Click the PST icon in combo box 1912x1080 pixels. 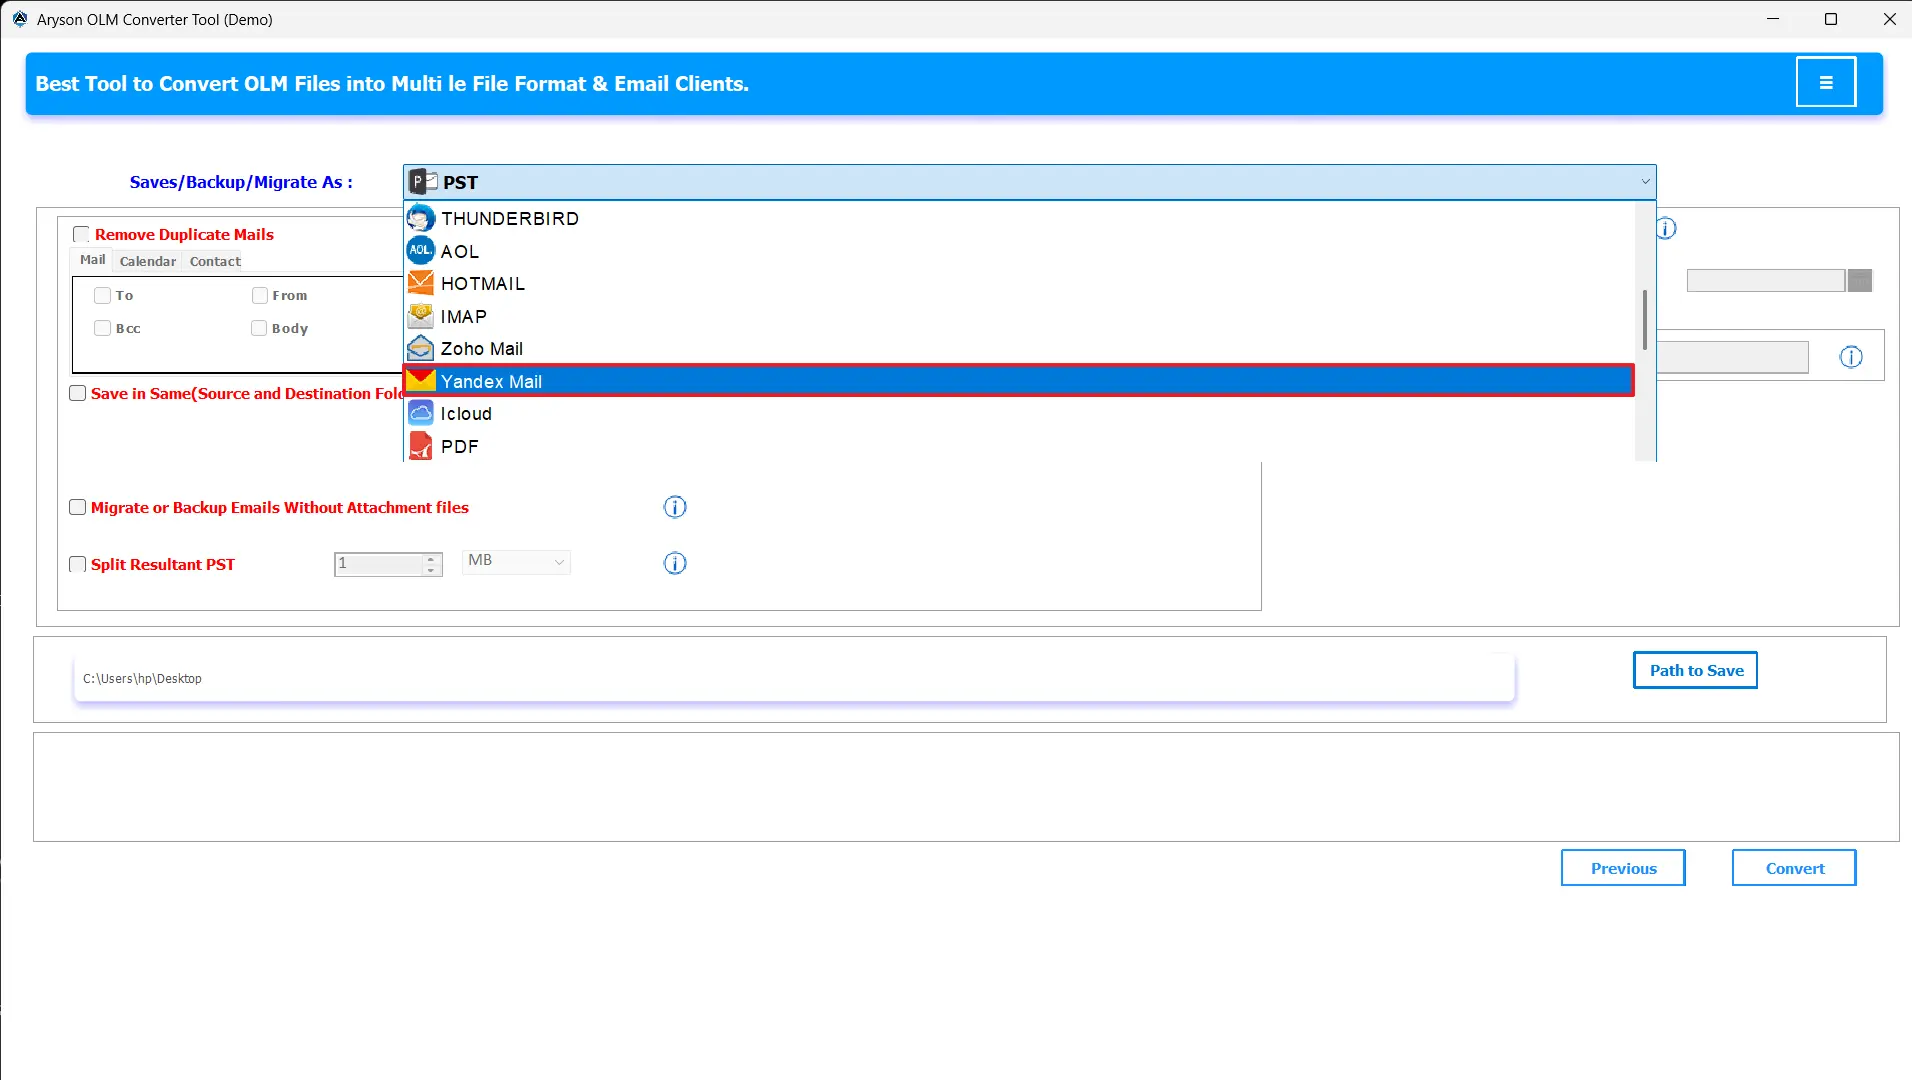pyautogui.click(x=424, y=182)
